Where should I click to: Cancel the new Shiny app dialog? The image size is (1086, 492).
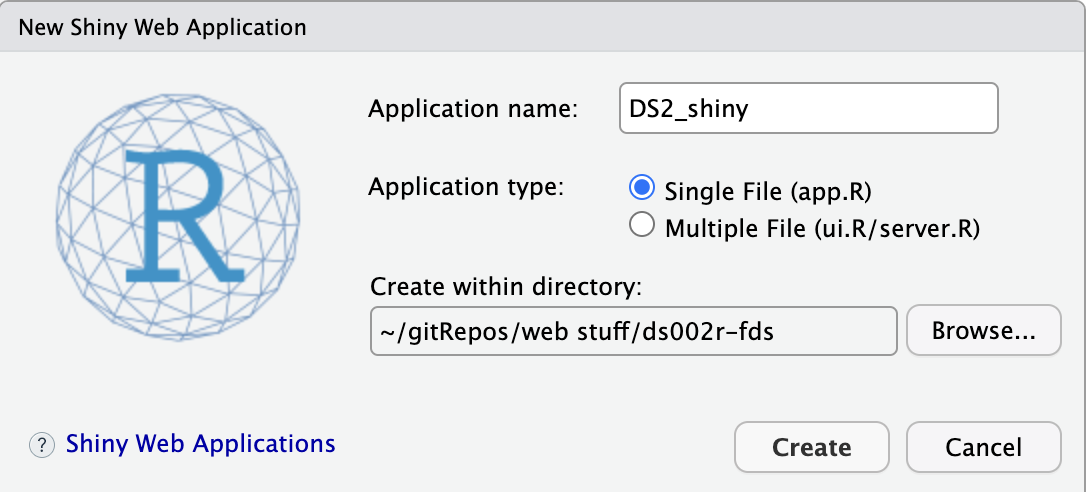pyautogui.click(x=983, y=447)
